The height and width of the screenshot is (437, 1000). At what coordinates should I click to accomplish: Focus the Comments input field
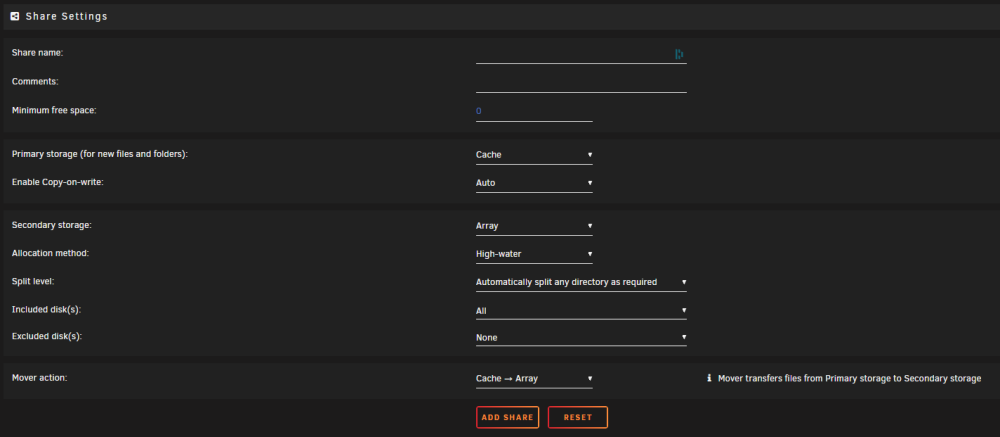click(581, 83)
